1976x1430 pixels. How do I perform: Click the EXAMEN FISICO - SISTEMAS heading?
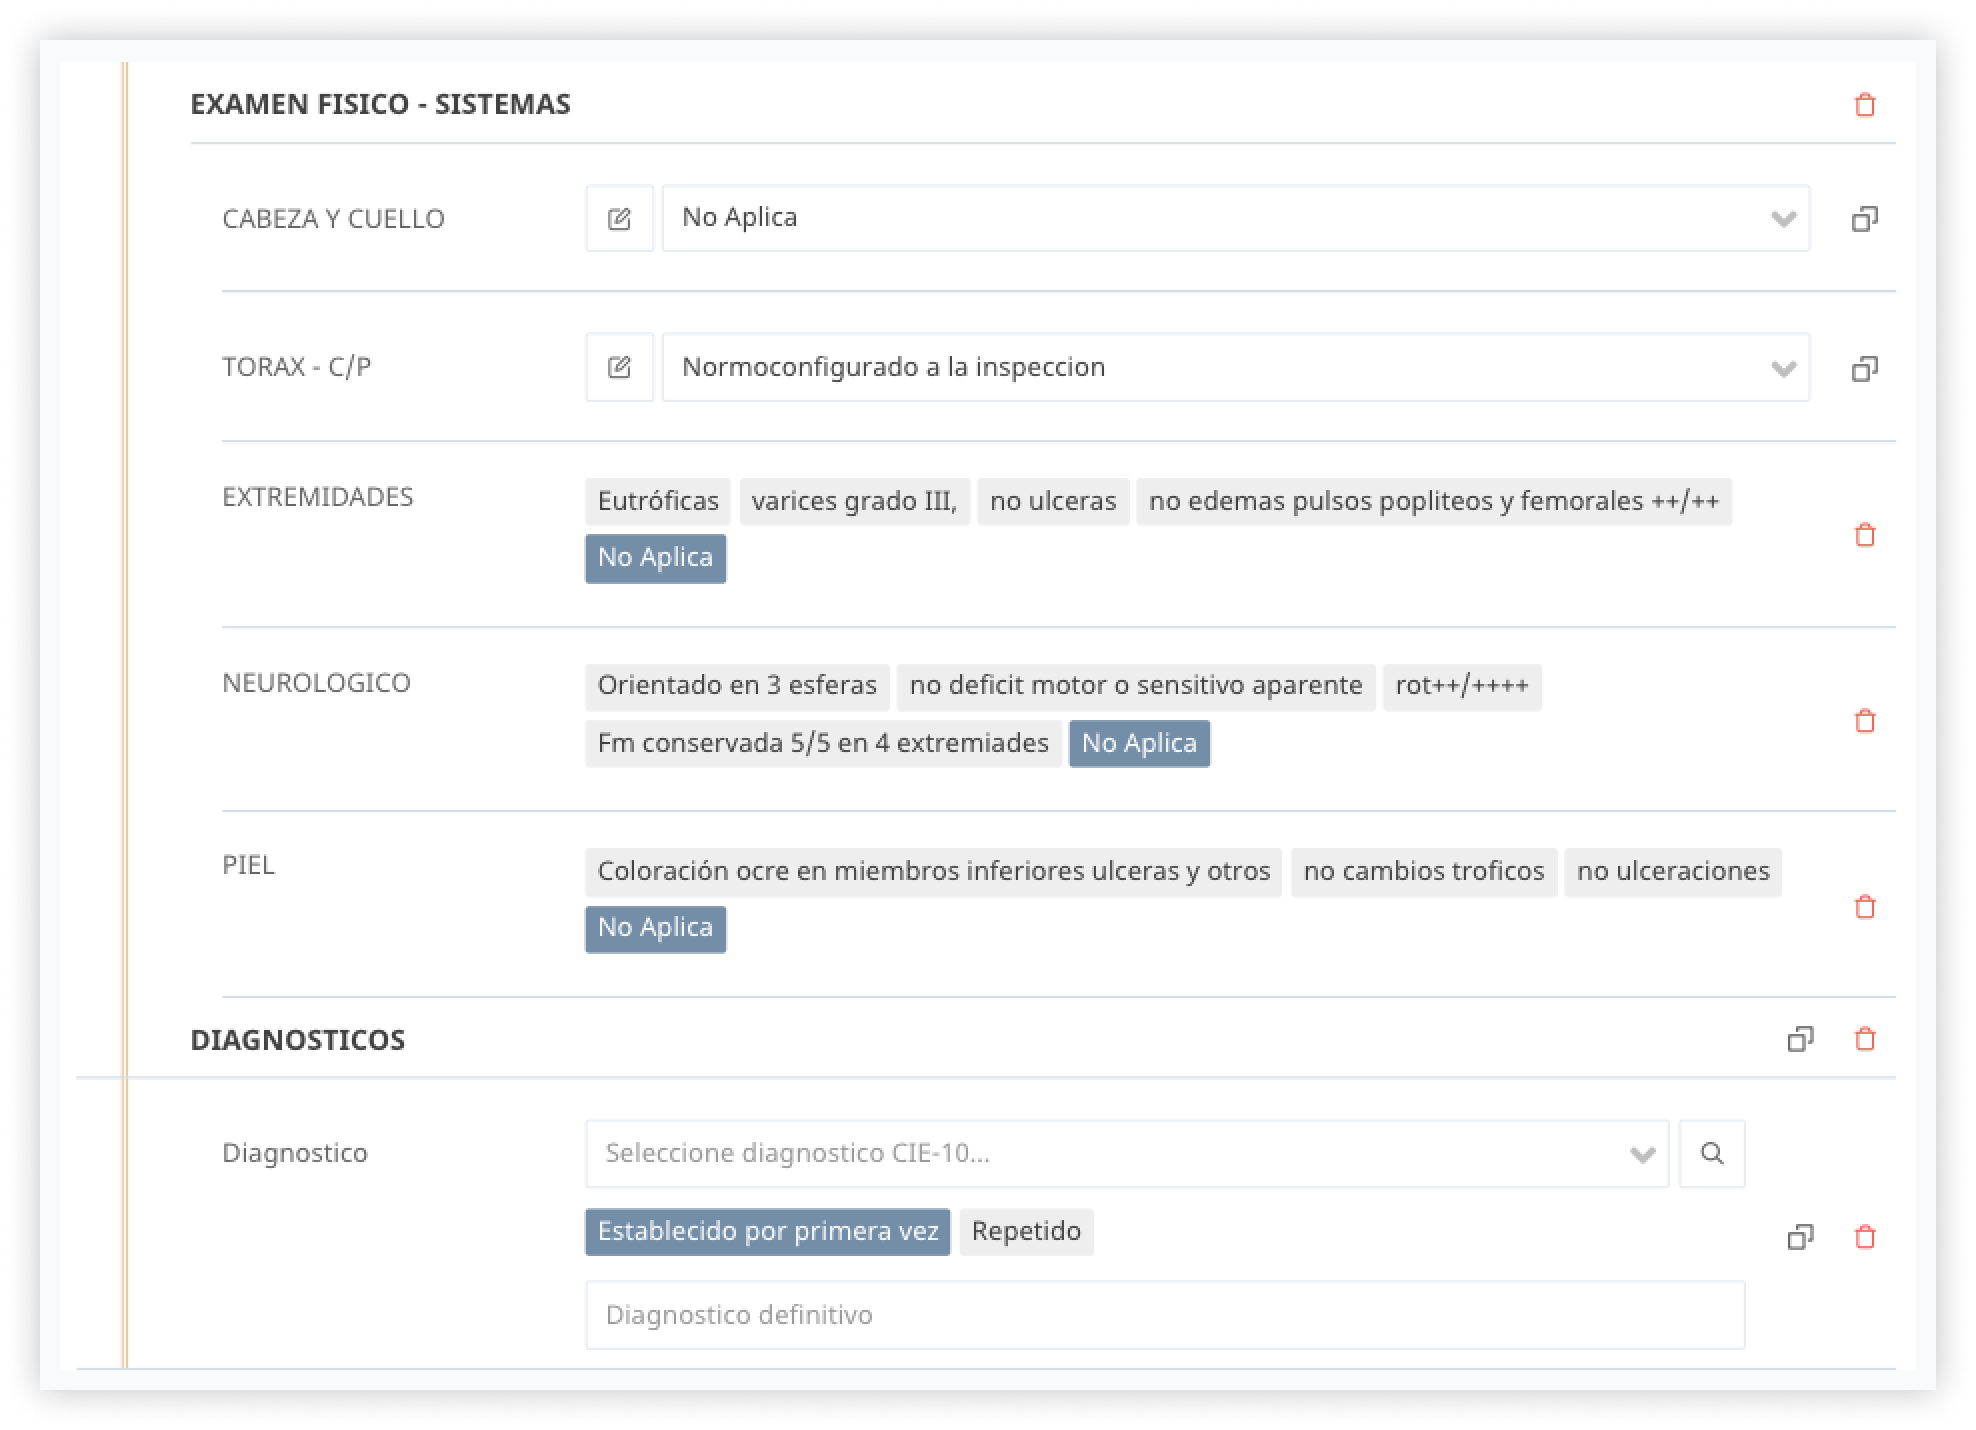click(380, 104)
